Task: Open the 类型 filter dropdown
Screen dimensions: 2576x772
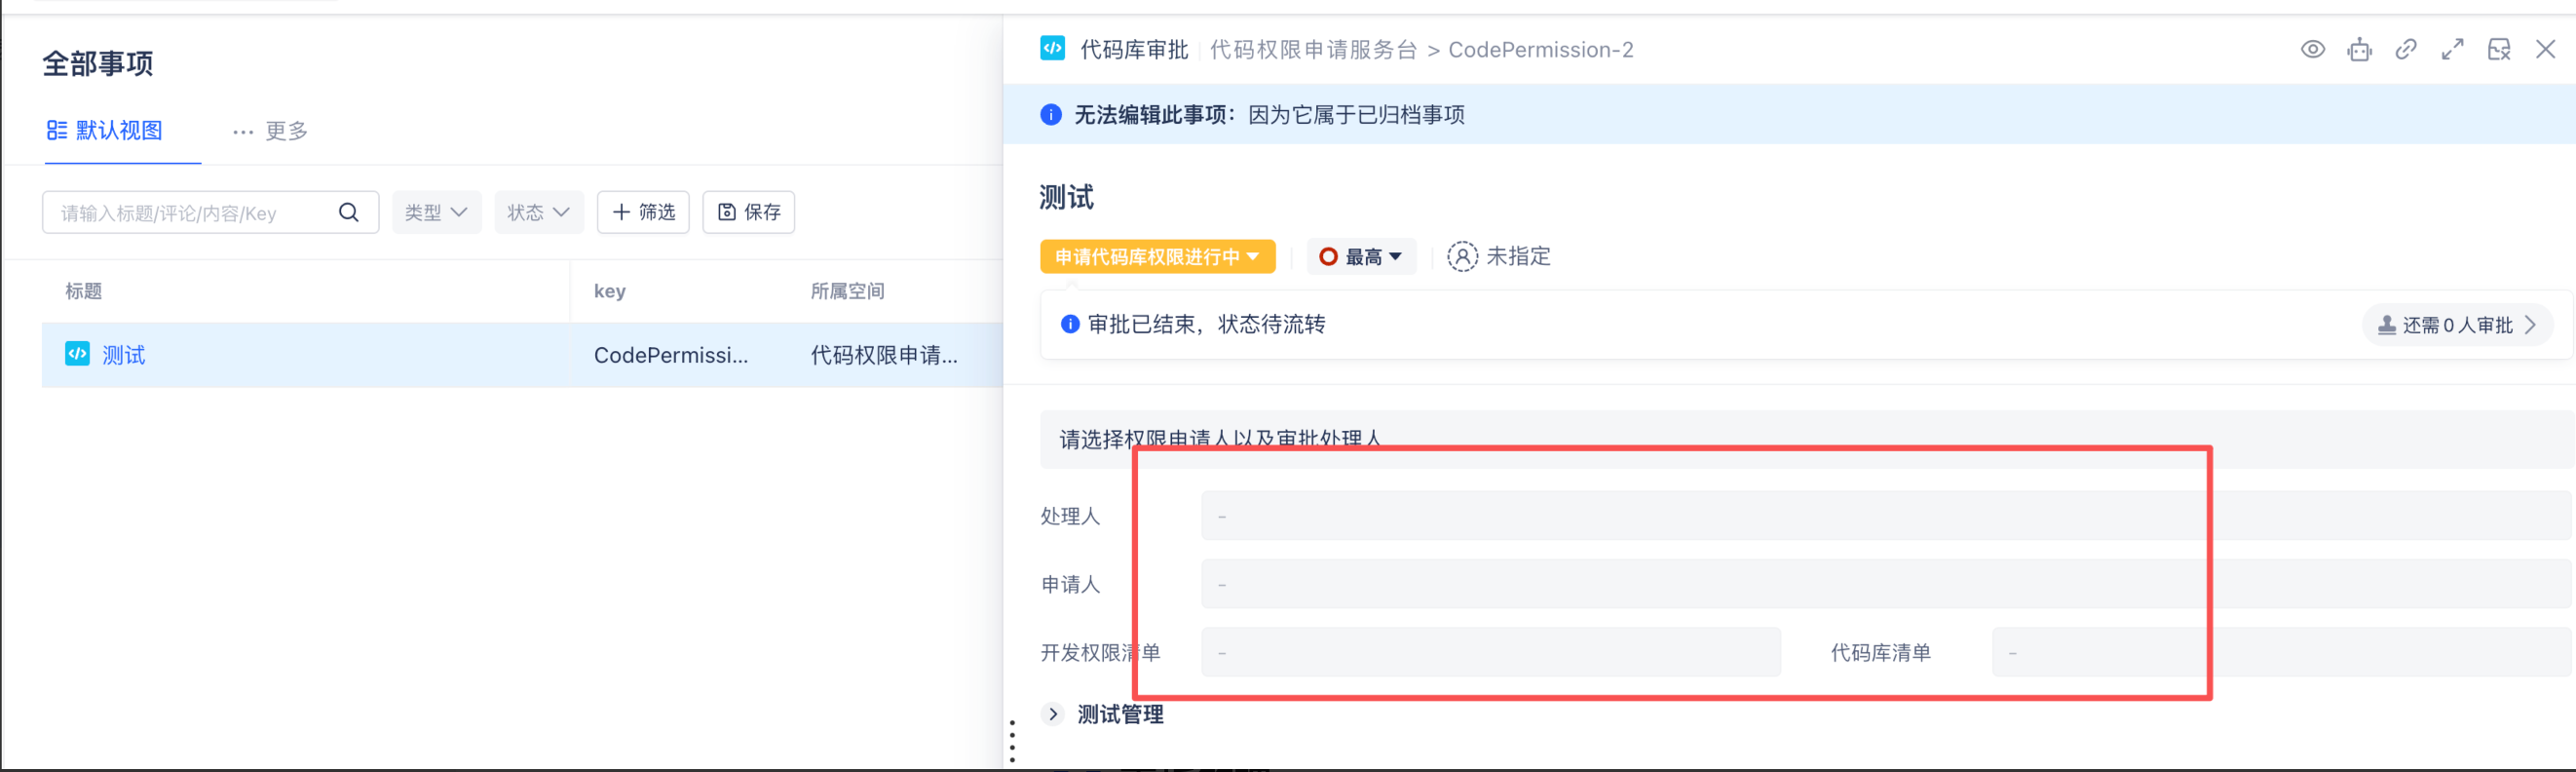Action: pyautogui.click(x=436, y=213)
